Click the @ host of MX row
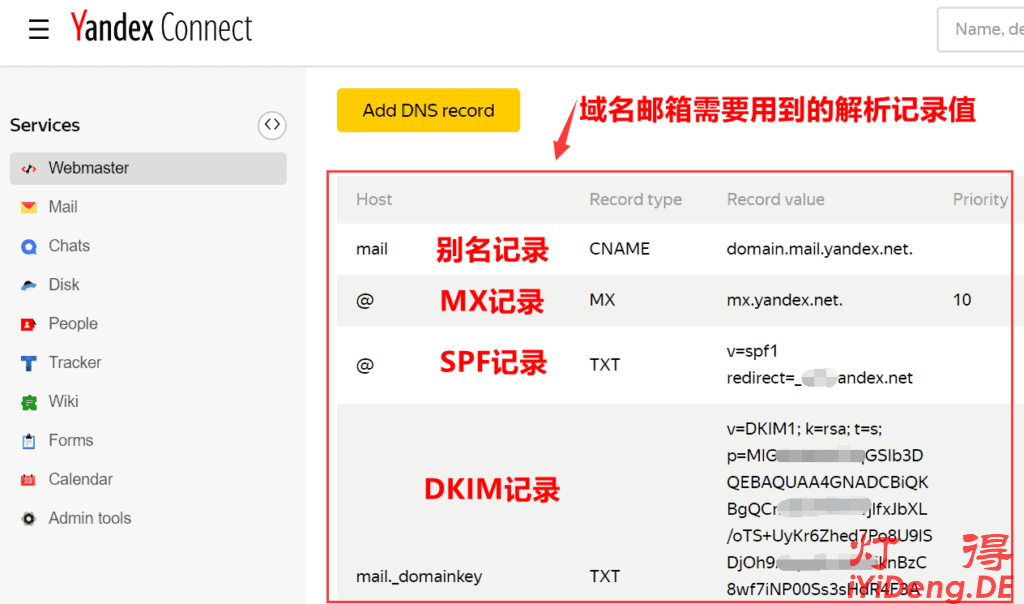The height and width of the screenshot is (604, 1024). click(365, 300)
